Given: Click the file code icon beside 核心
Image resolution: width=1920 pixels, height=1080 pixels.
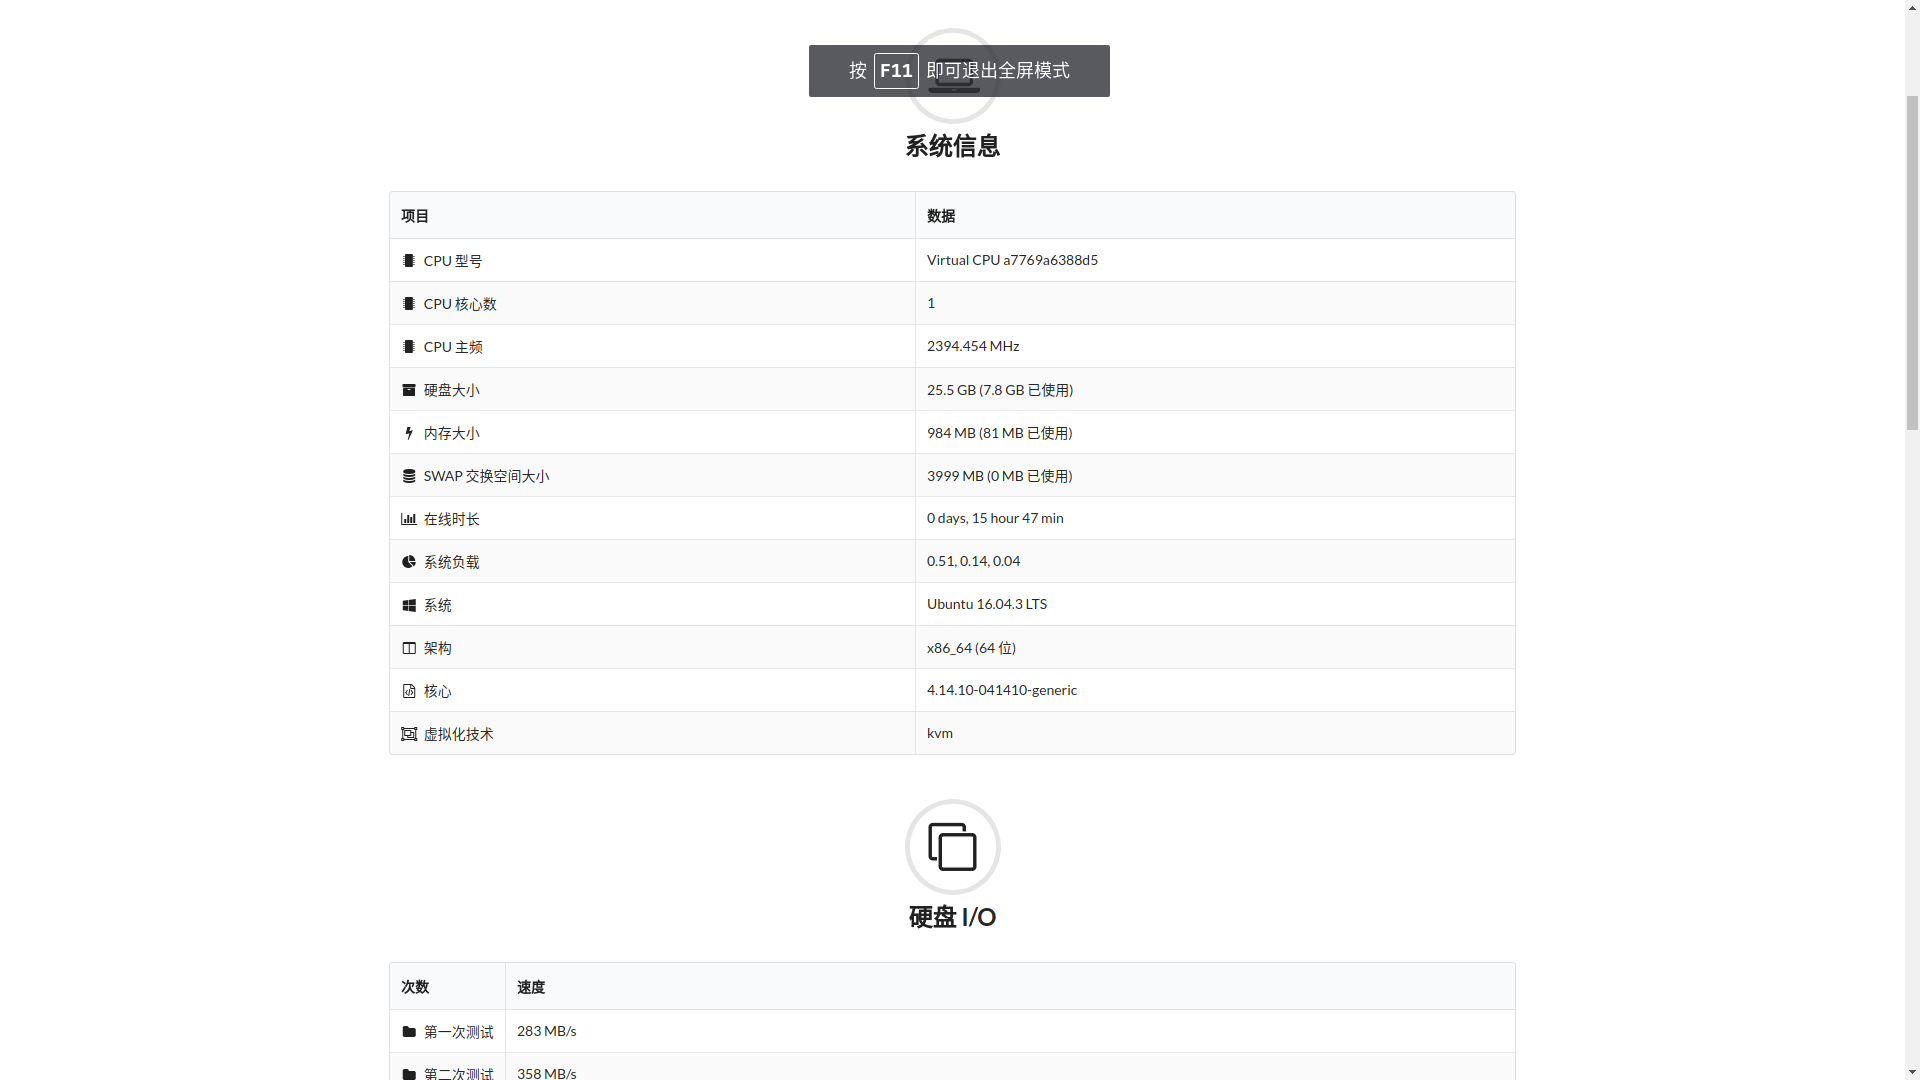Looking at the screenshot, I should tap(408, 691).
